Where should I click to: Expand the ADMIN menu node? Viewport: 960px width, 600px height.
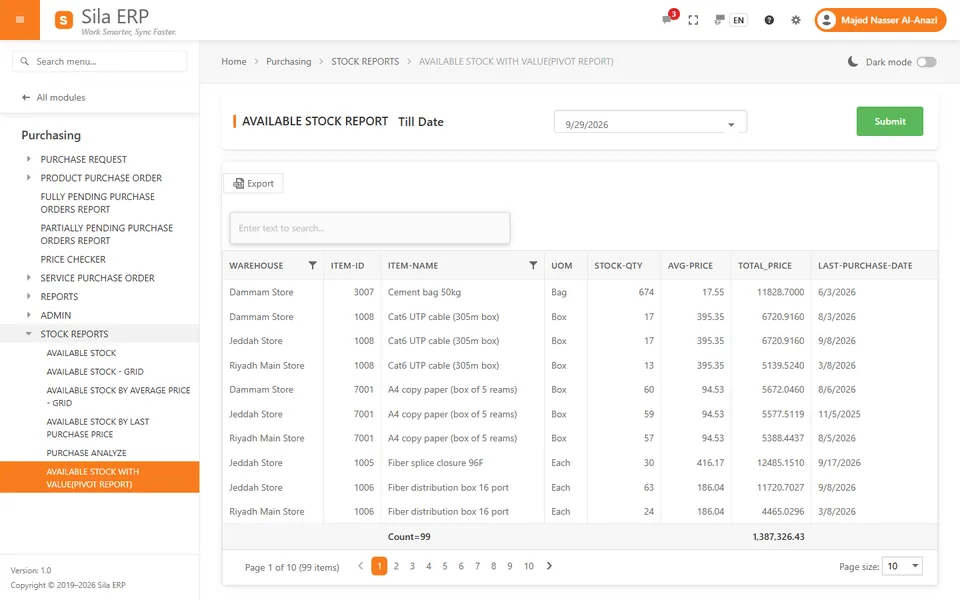[x=28, y=315]
